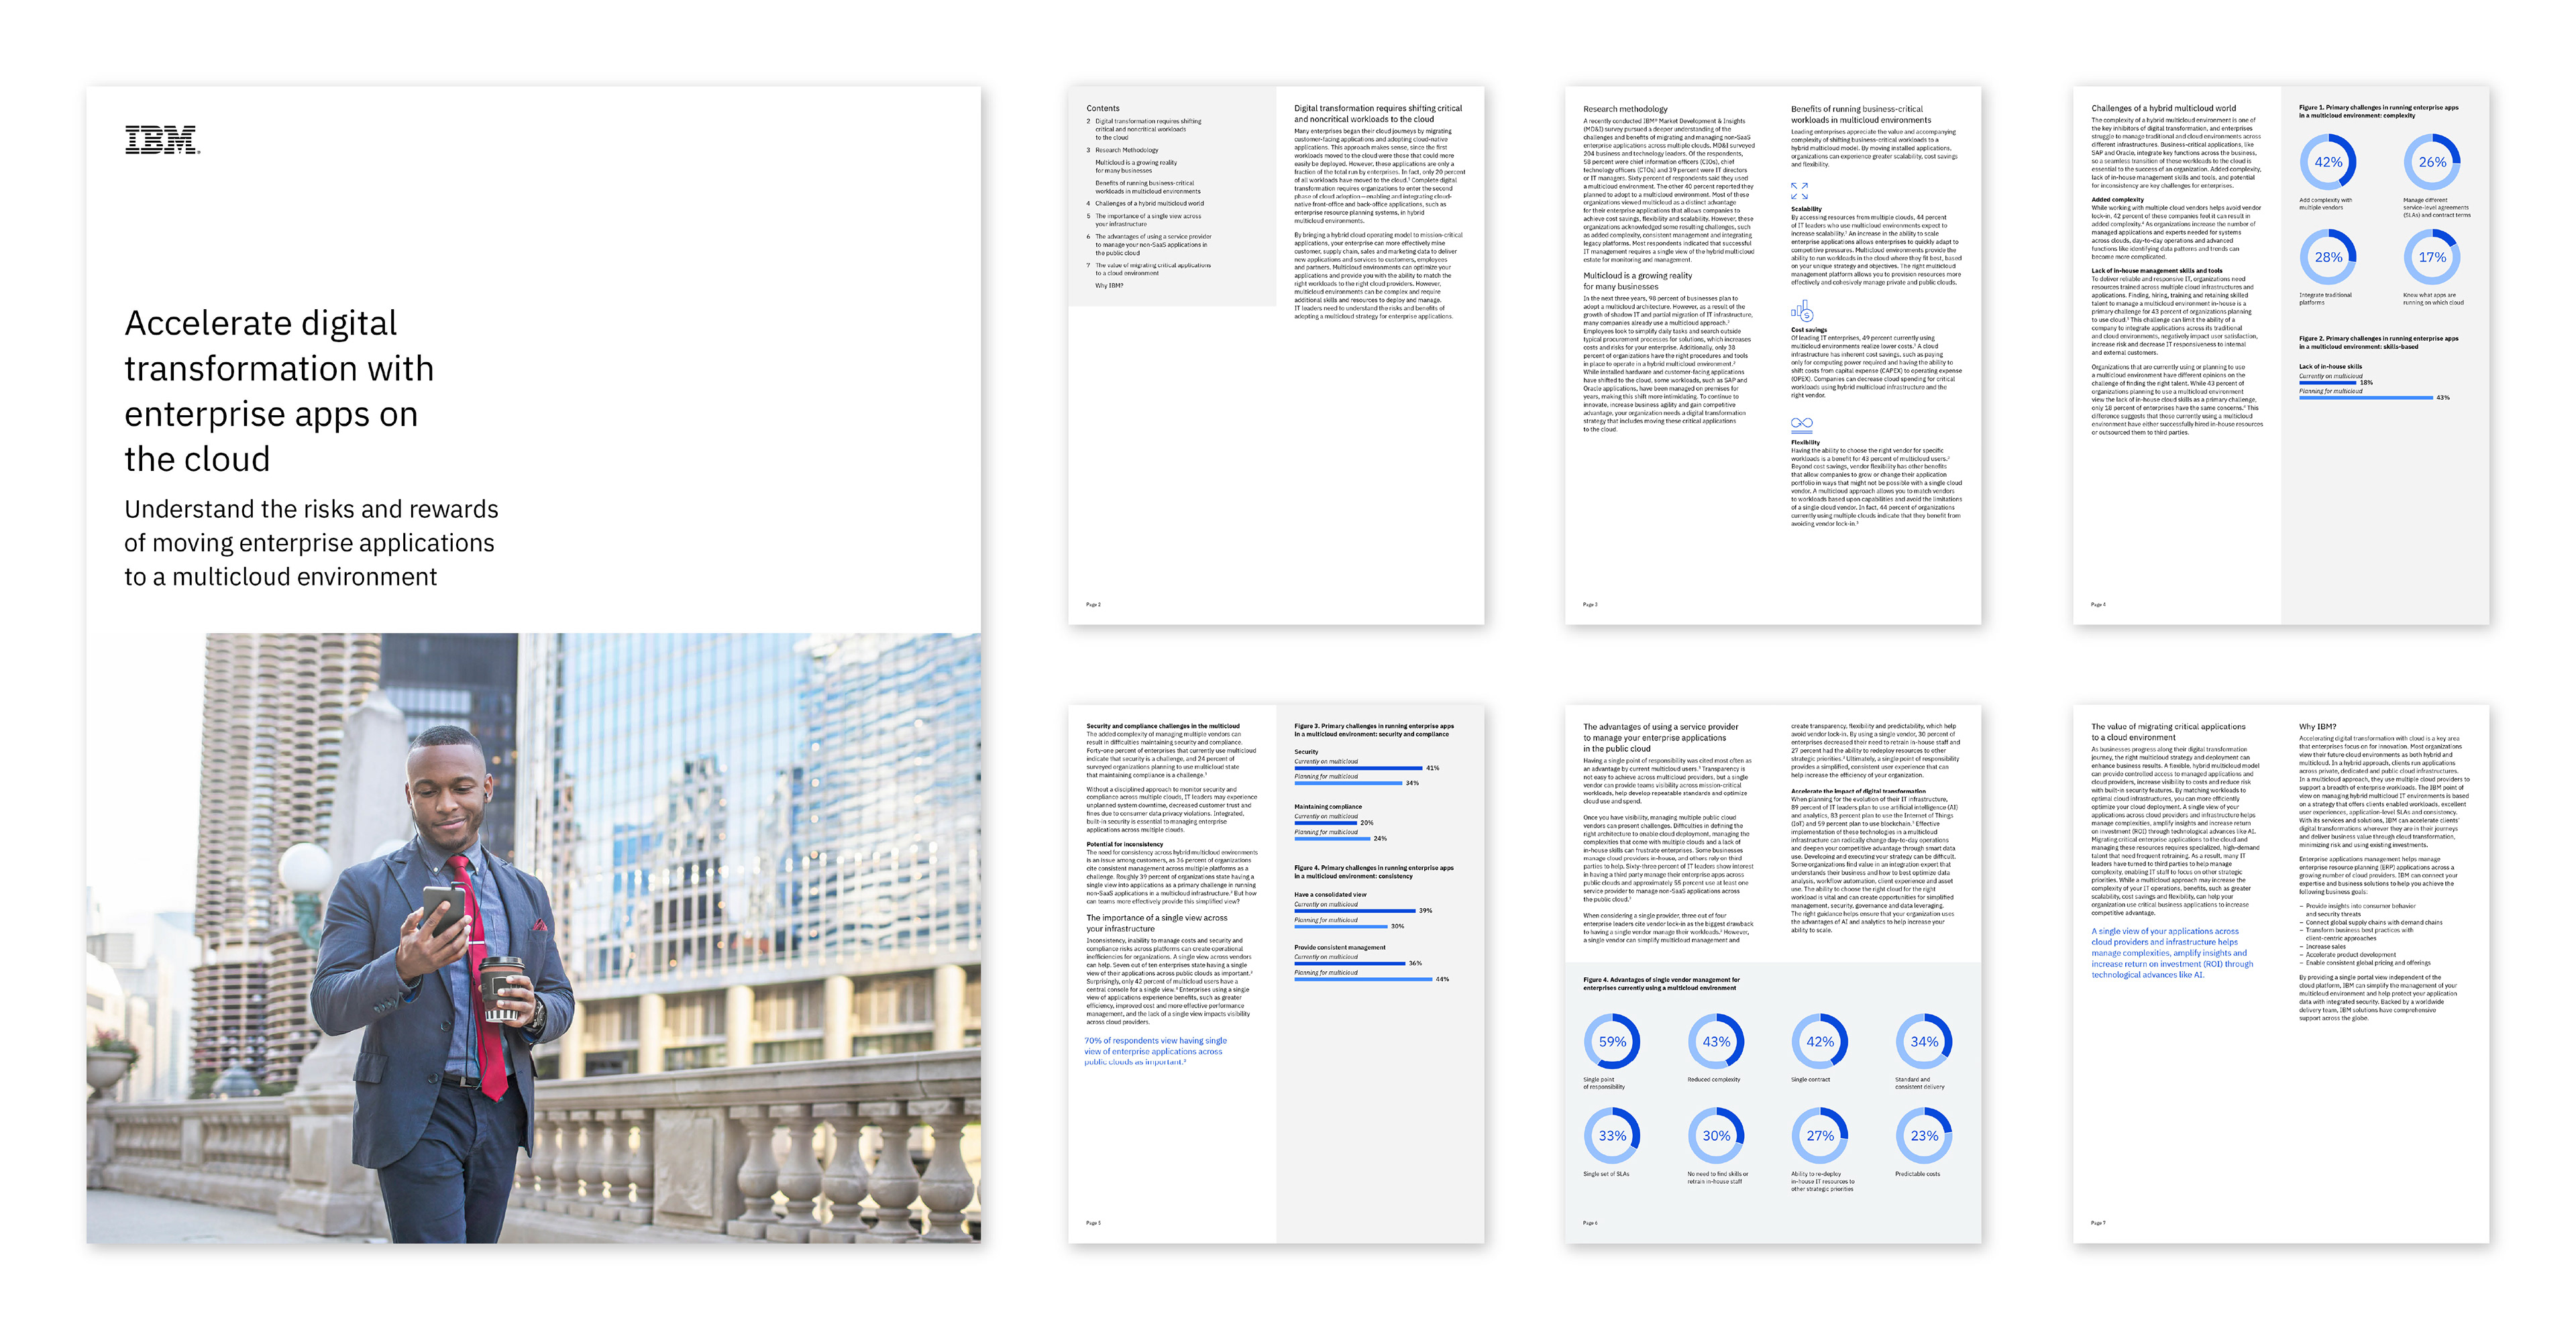Click 'Benefits of running business-critical workloads' heading
Viewport: 2576px width, 1330px height.
click(x=1861, y=114)
